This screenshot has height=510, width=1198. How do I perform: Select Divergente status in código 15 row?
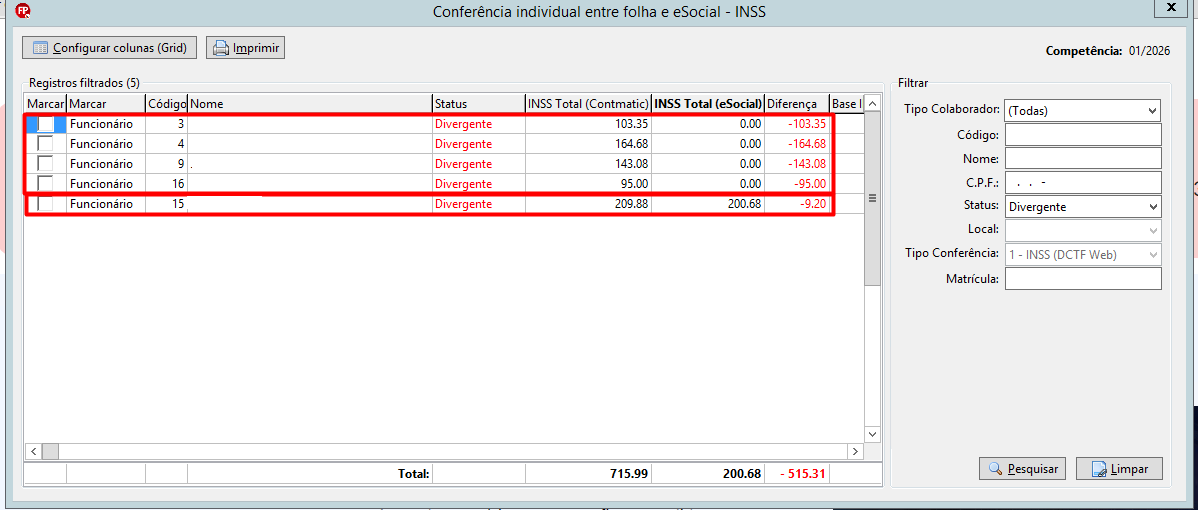pos(463,204)
